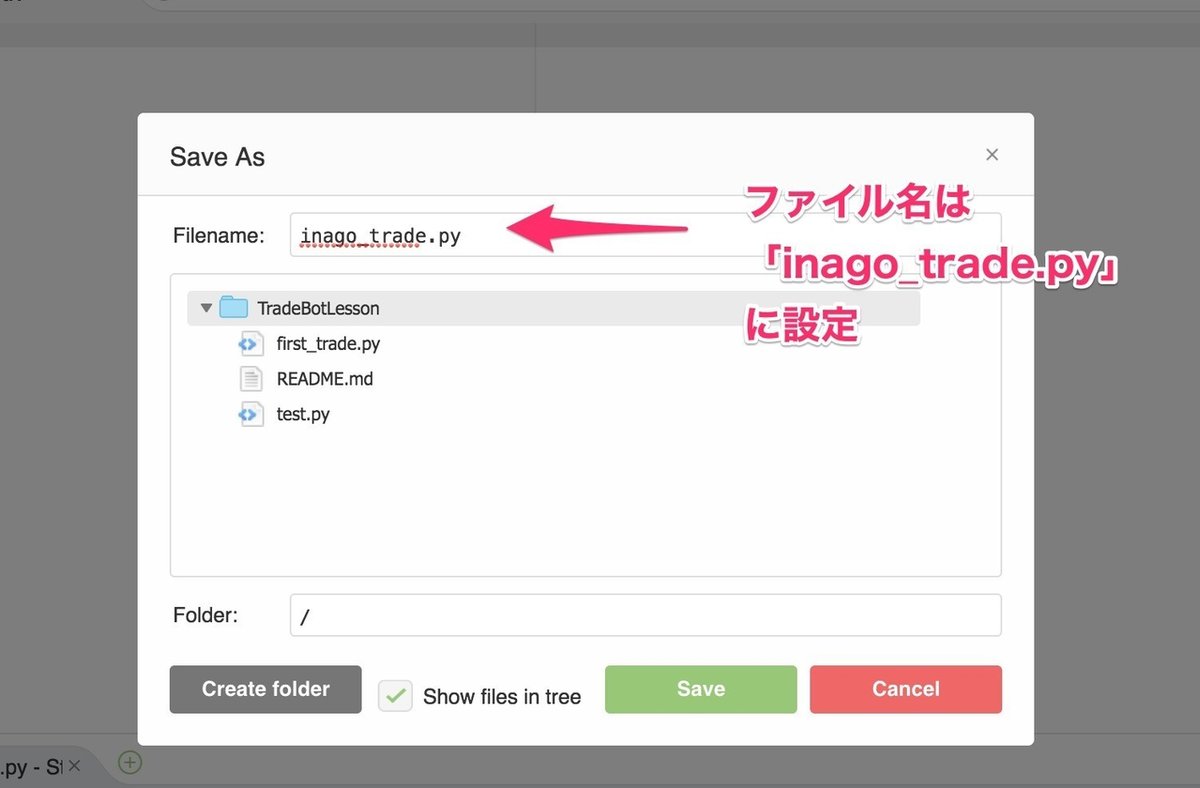The height and width of the screenshot is (788, 1200).
Task: Click the document icon next to README.md
Action: (x=251, y=378)
